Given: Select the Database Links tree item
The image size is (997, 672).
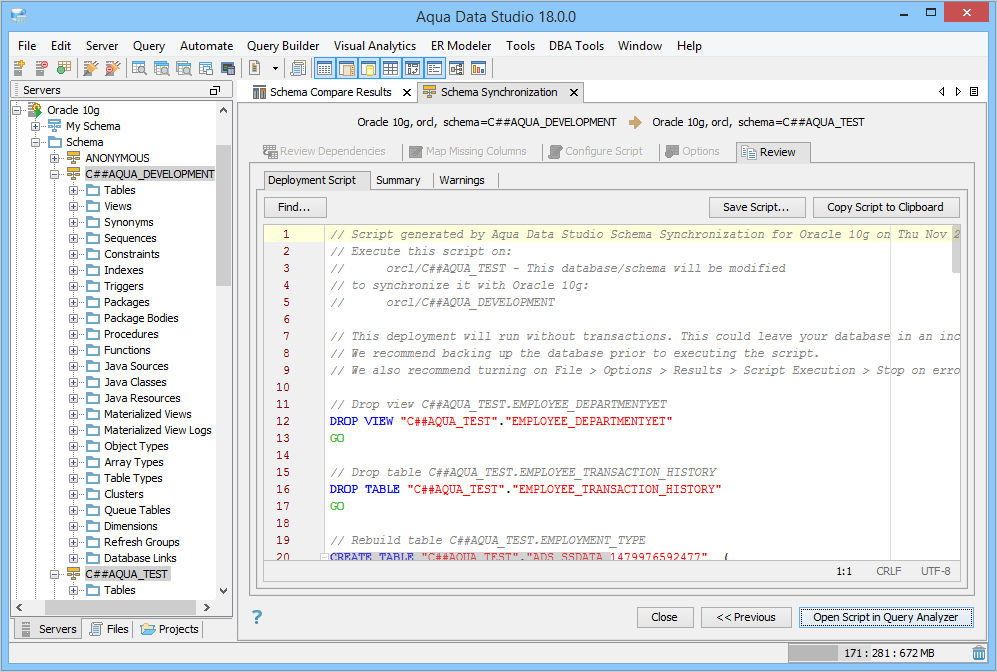Looking at the screenshot, I should pos(140,558).
